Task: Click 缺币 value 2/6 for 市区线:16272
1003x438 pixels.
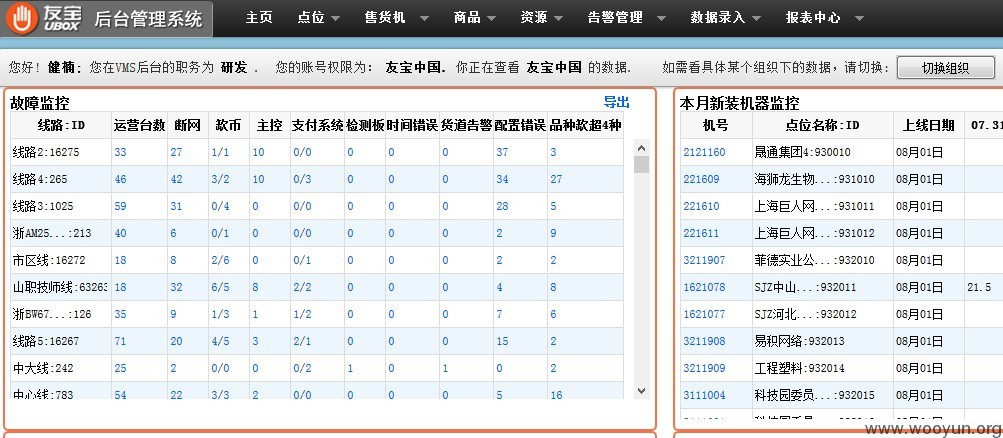Action: [x=221, y=260]
